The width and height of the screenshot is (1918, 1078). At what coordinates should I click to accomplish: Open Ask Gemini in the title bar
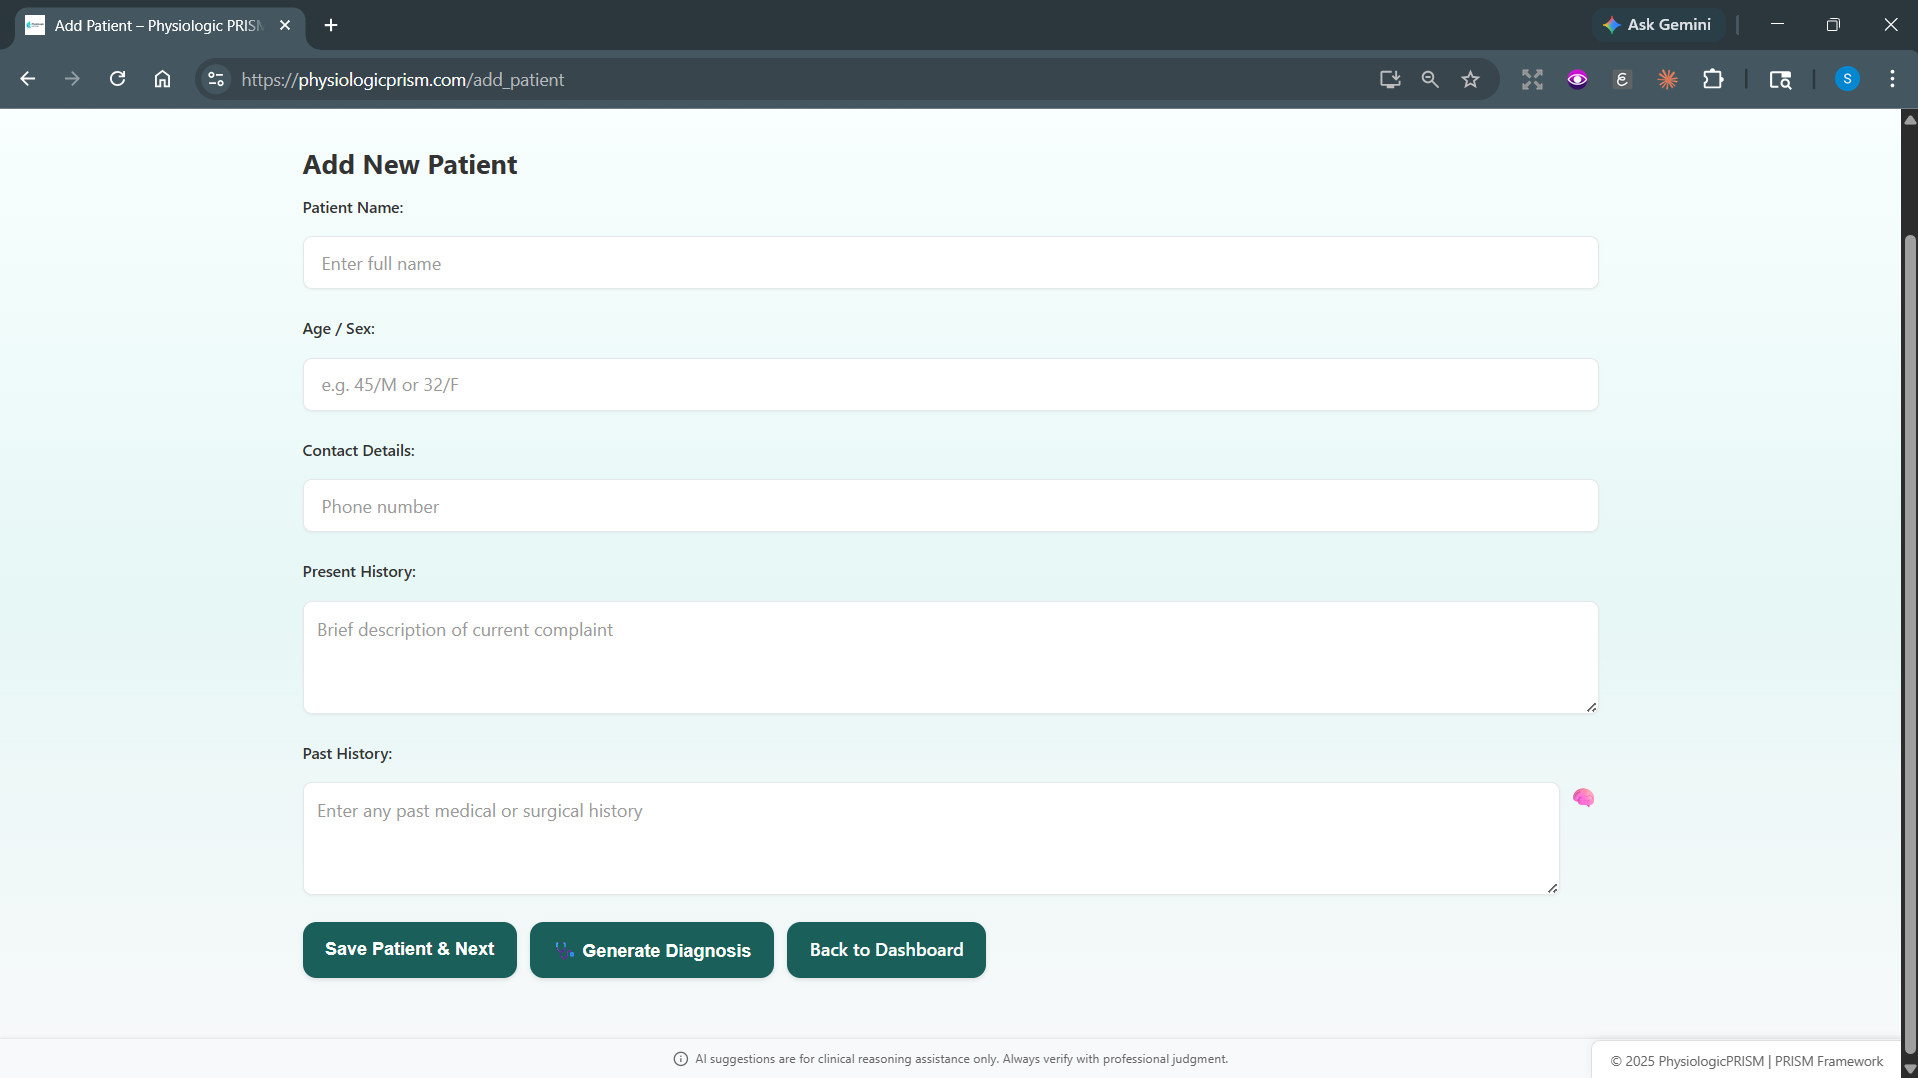click(x=1658, y=24)
